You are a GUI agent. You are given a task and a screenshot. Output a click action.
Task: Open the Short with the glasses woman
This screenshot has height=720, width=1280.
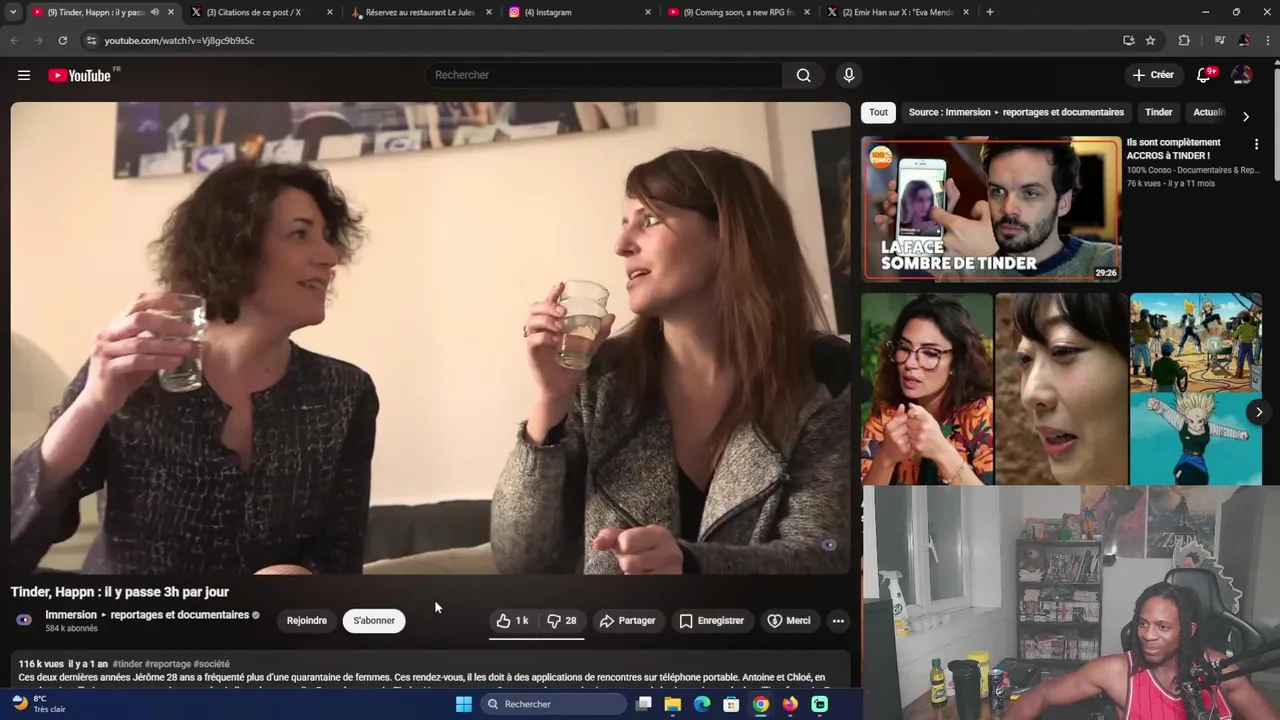tap(927, 389)
